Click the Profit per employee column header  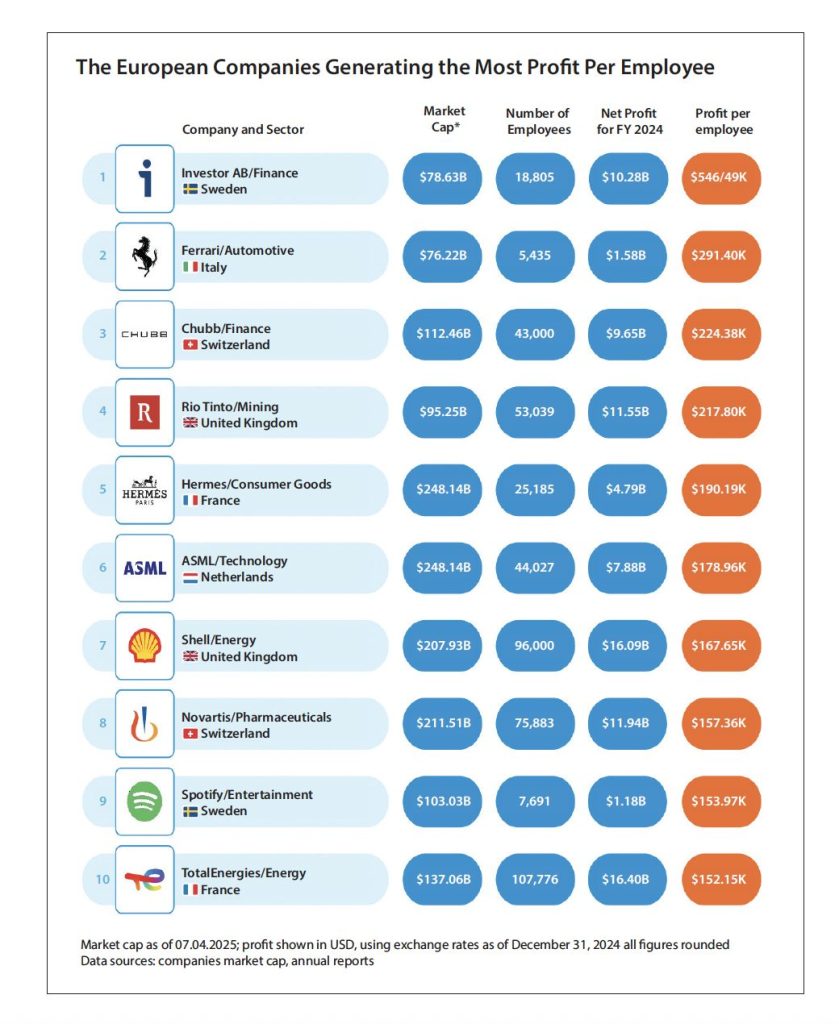(x=723, y=121)
